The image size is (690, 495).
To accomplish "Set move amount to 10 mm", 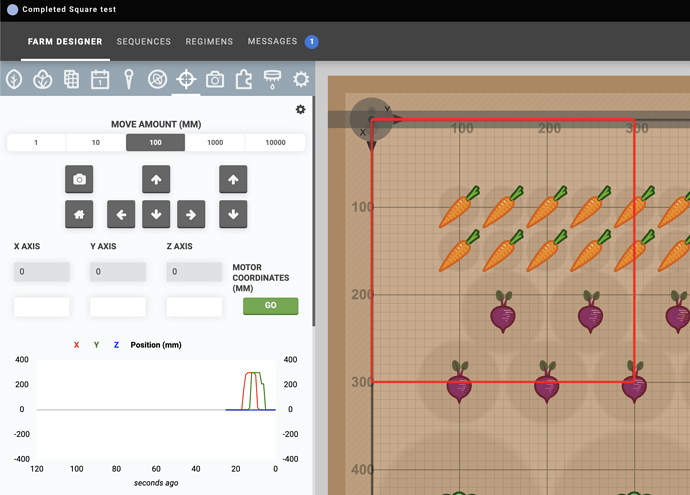I will click(x=96, y=143).
